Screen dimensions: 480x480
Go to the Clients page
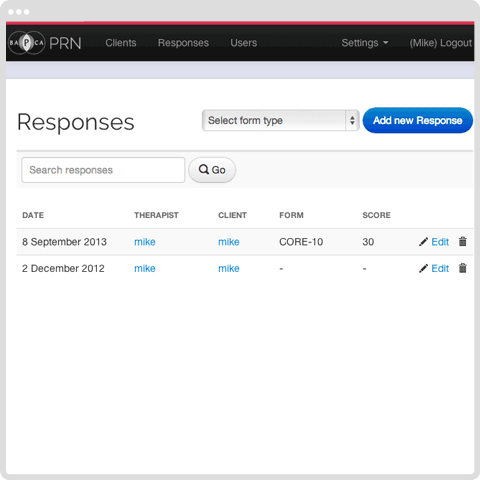121,43
